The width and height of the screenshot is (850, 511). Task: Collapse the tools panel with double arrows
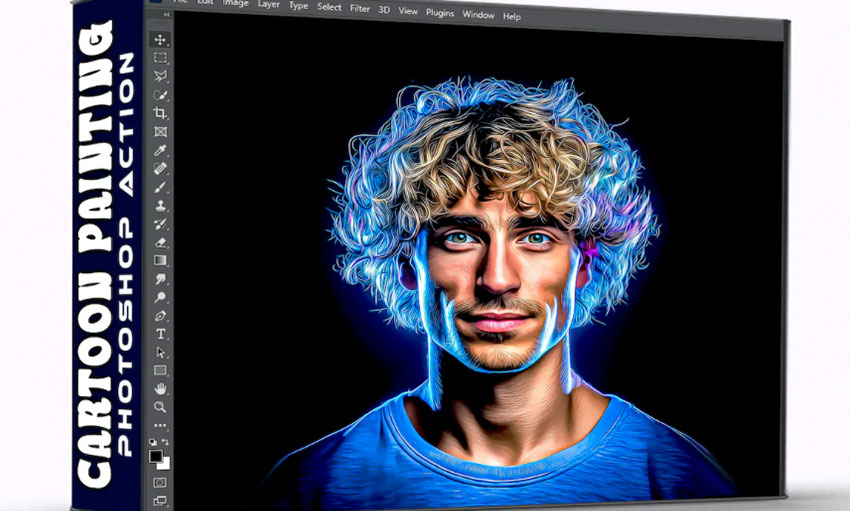(166, 15)
